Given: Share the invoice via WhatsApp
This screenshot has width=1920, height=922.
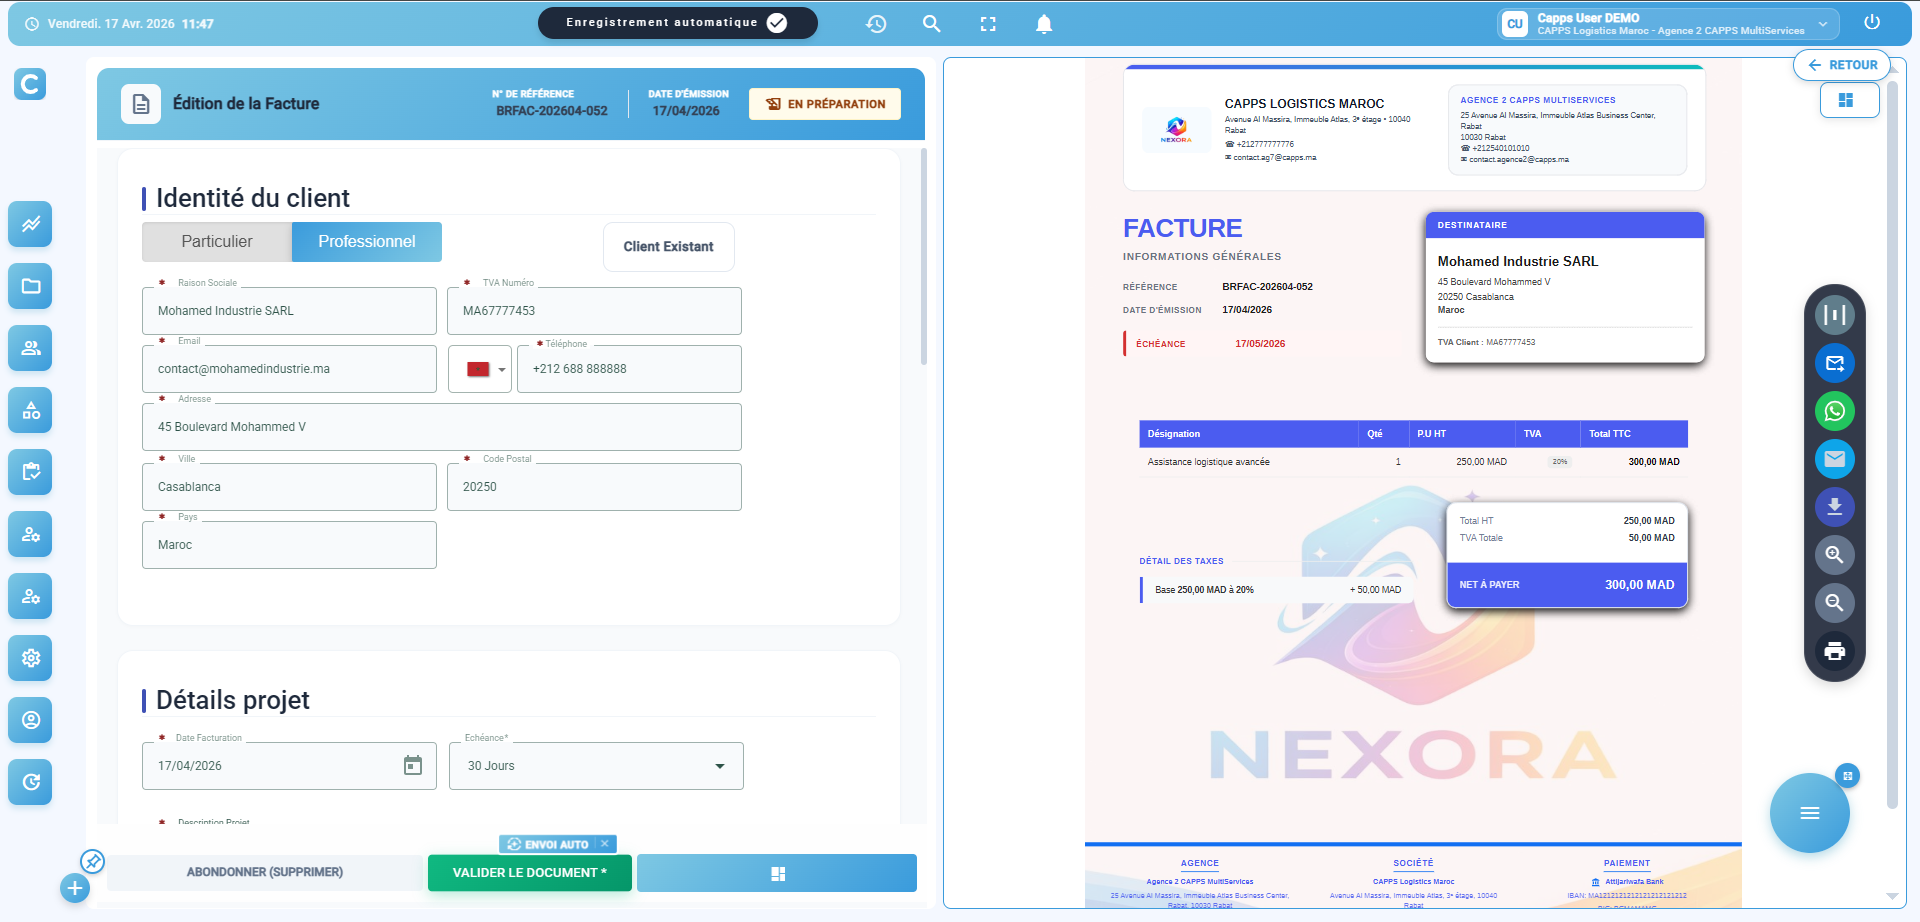Looking at the screenshot, I should (x=1835, y=411).
